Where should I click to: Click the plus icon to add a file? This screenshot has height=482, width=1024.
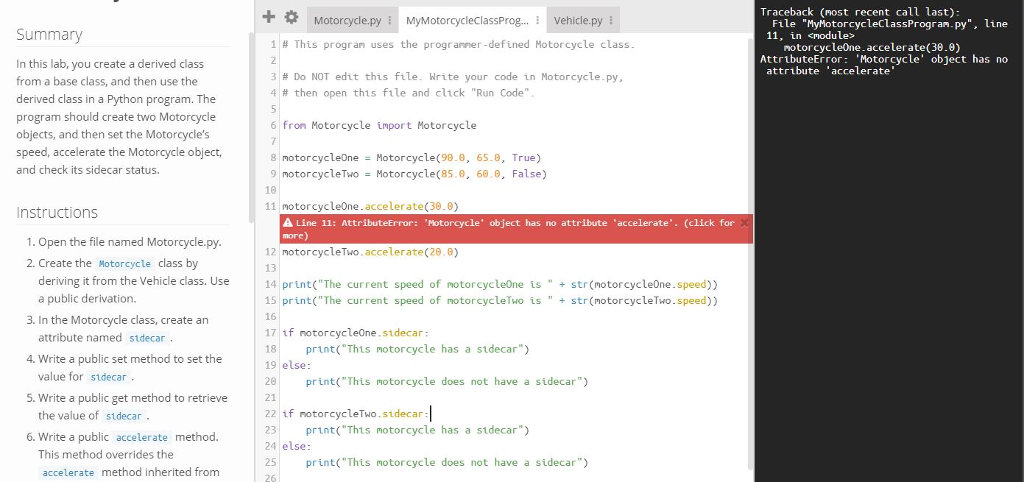pyautogui.click(x=268, y=18)
